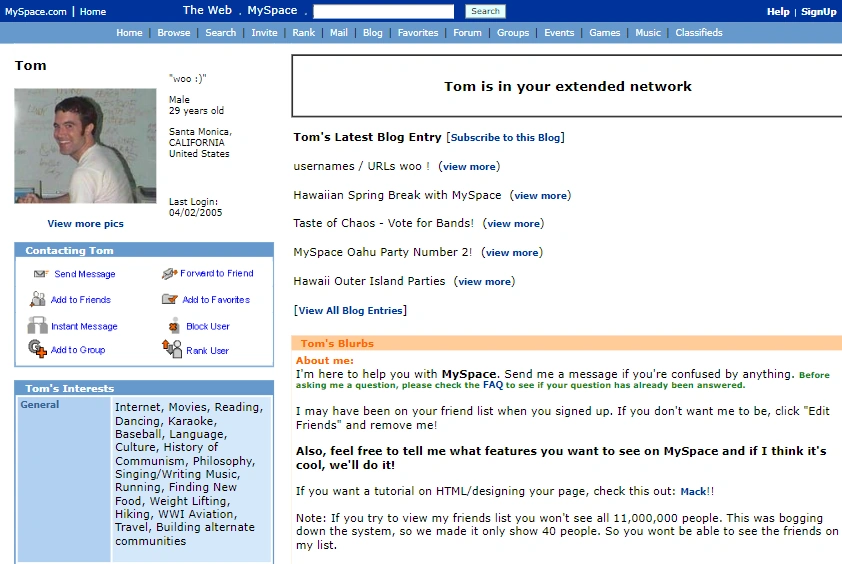View more of Taste of Chaos entry
Screen dimensions: 842x564
click(513, 223)
